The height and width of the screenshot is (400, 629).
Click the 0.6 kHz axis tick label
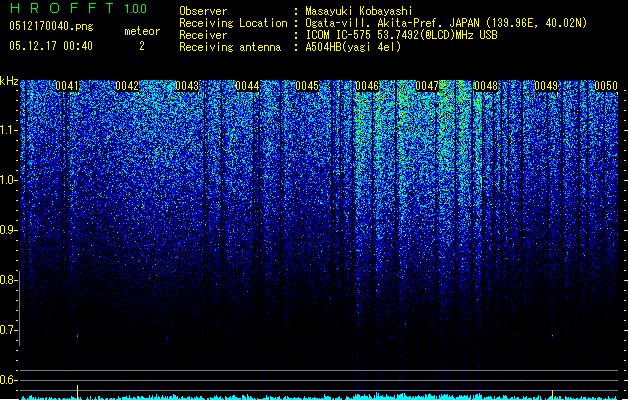pos(8,380)
